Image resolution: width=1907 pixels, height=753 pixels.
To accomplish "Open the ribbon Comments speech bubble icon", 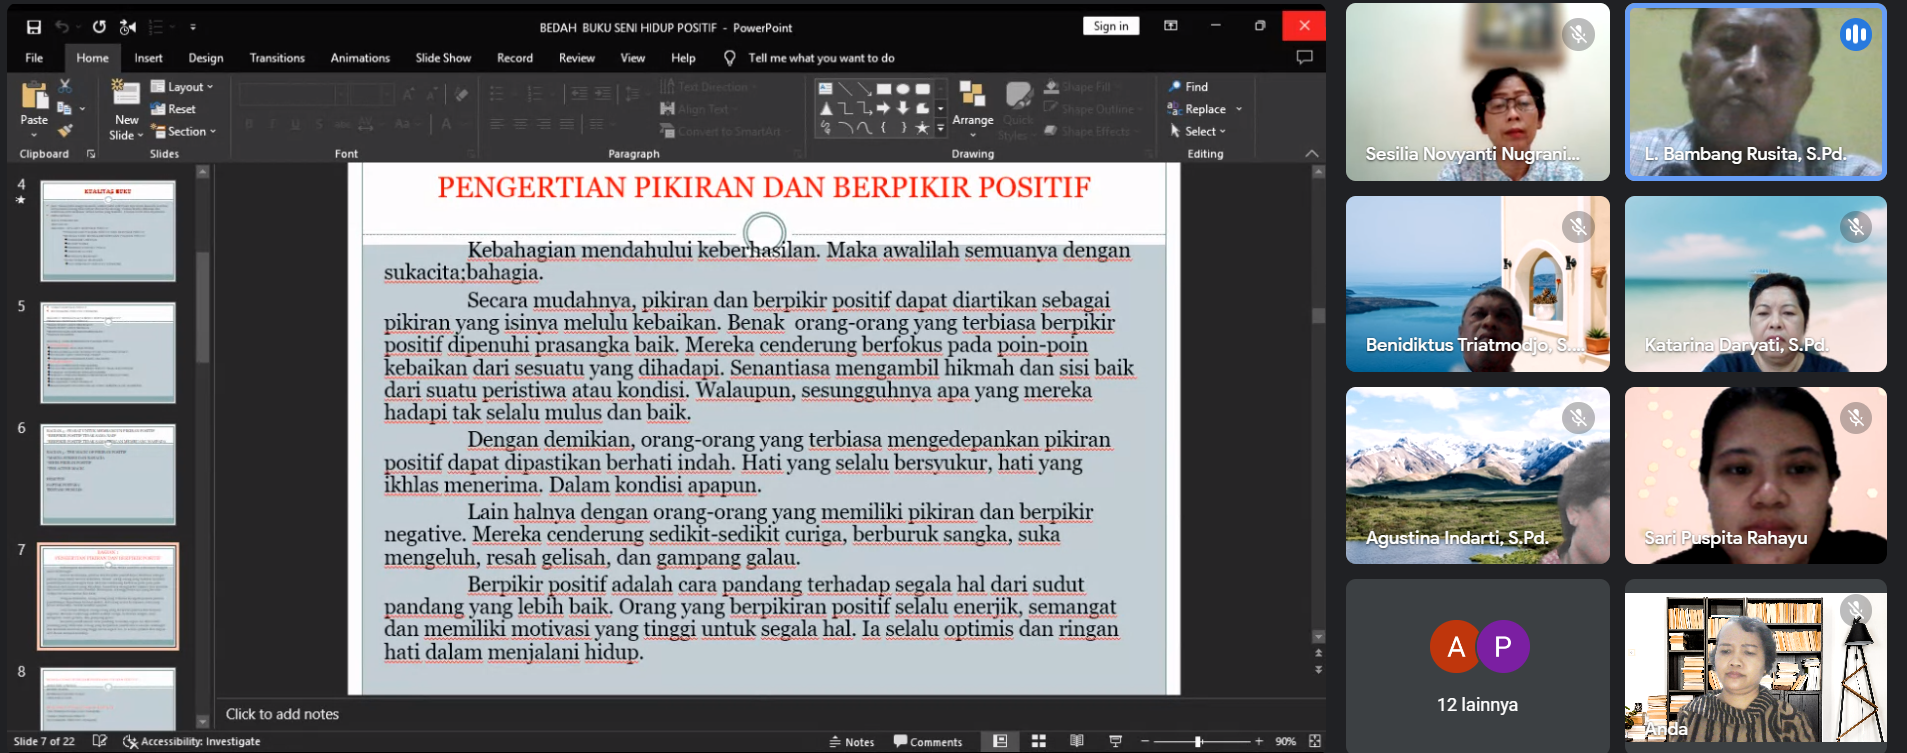I will tap(1304, 57).
